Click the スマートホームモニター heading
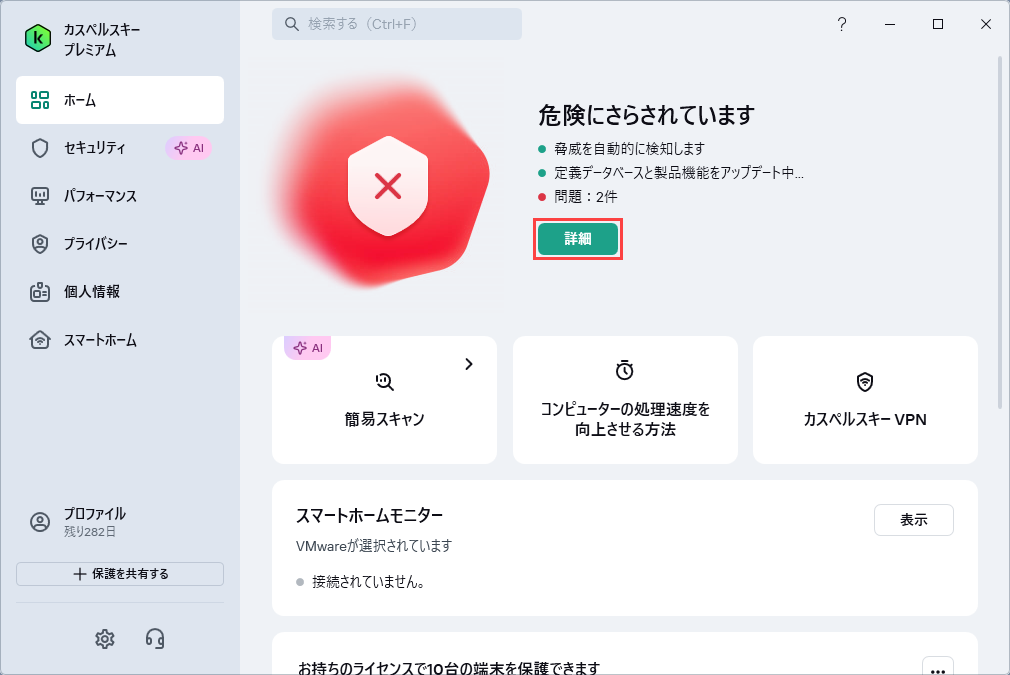 (x=370, y=515)
